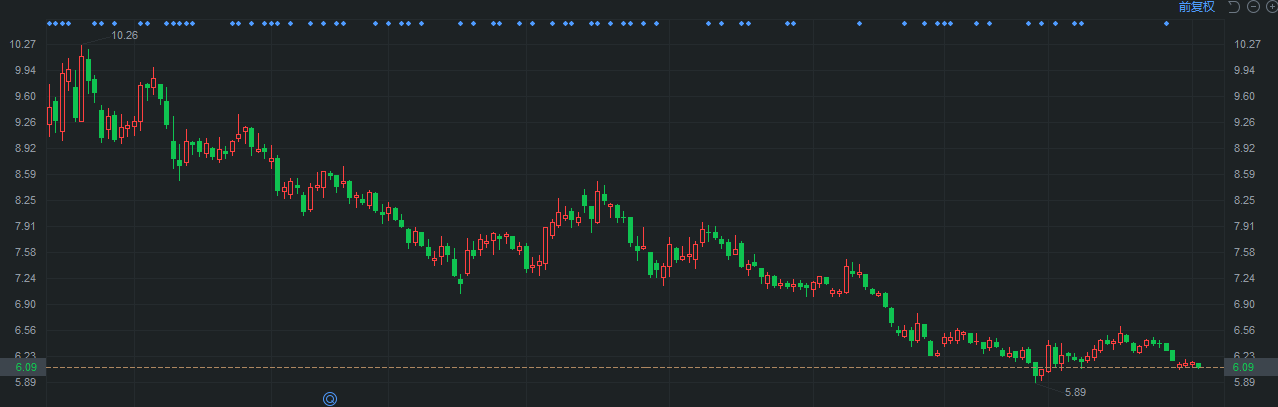The image size is (1278, 407).
Task: Click the first blue diamond marker at top left
Action: pos(49,23)
